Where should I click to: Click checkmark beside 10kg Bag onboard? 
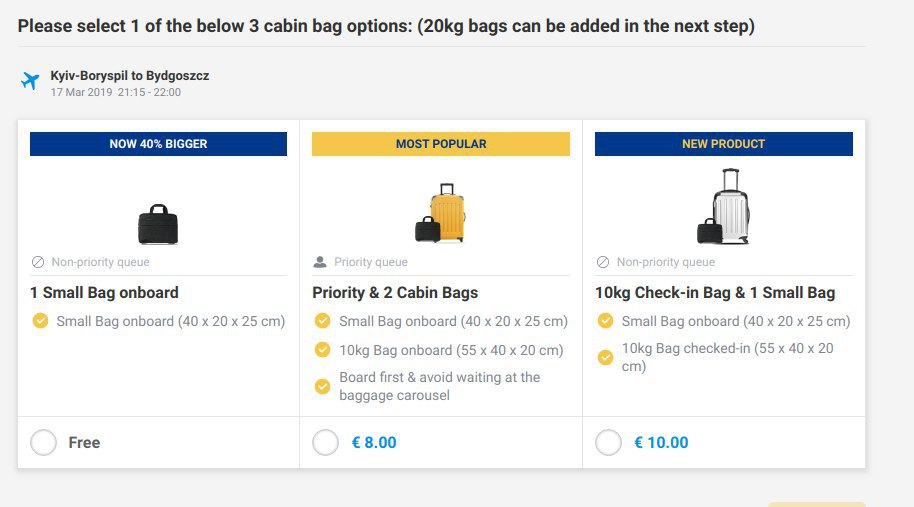click(322, 350)
